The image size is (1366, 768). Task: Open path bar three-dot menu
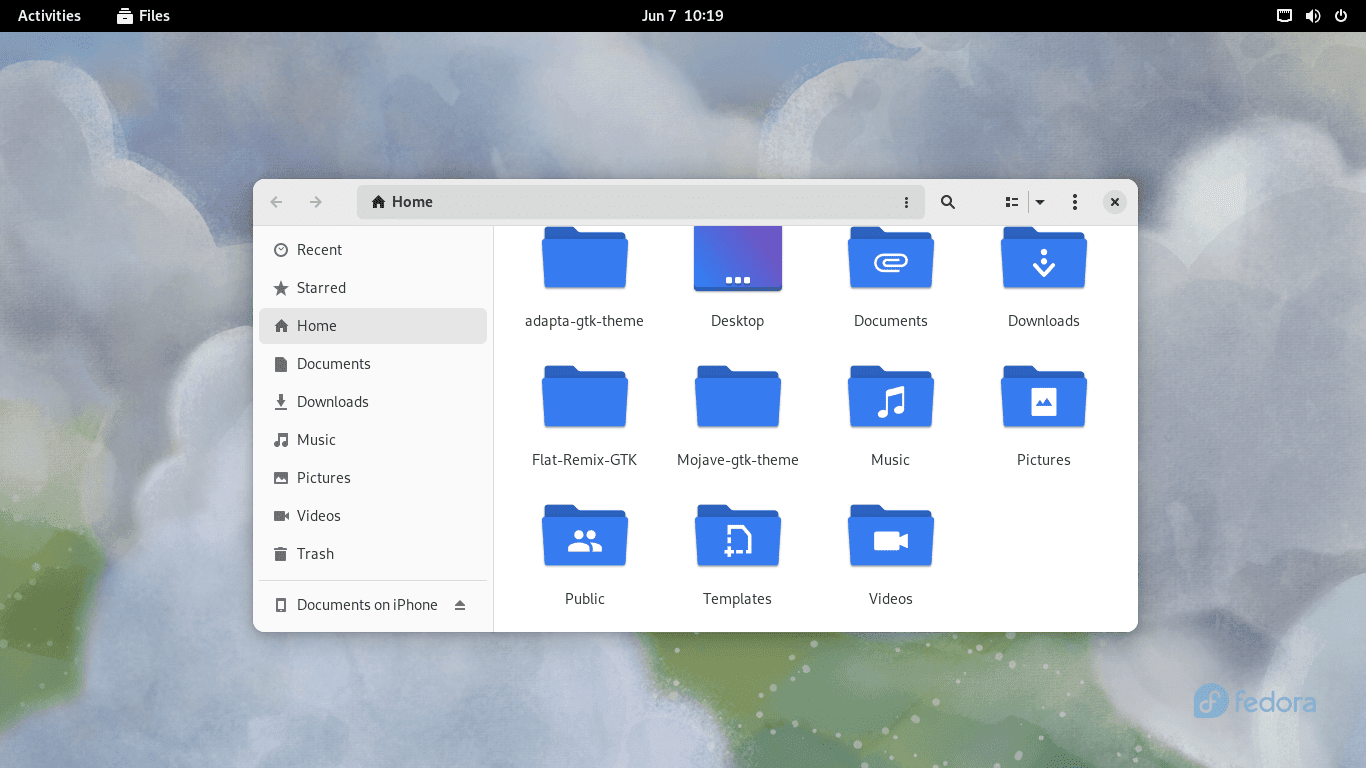coord(907,202)
